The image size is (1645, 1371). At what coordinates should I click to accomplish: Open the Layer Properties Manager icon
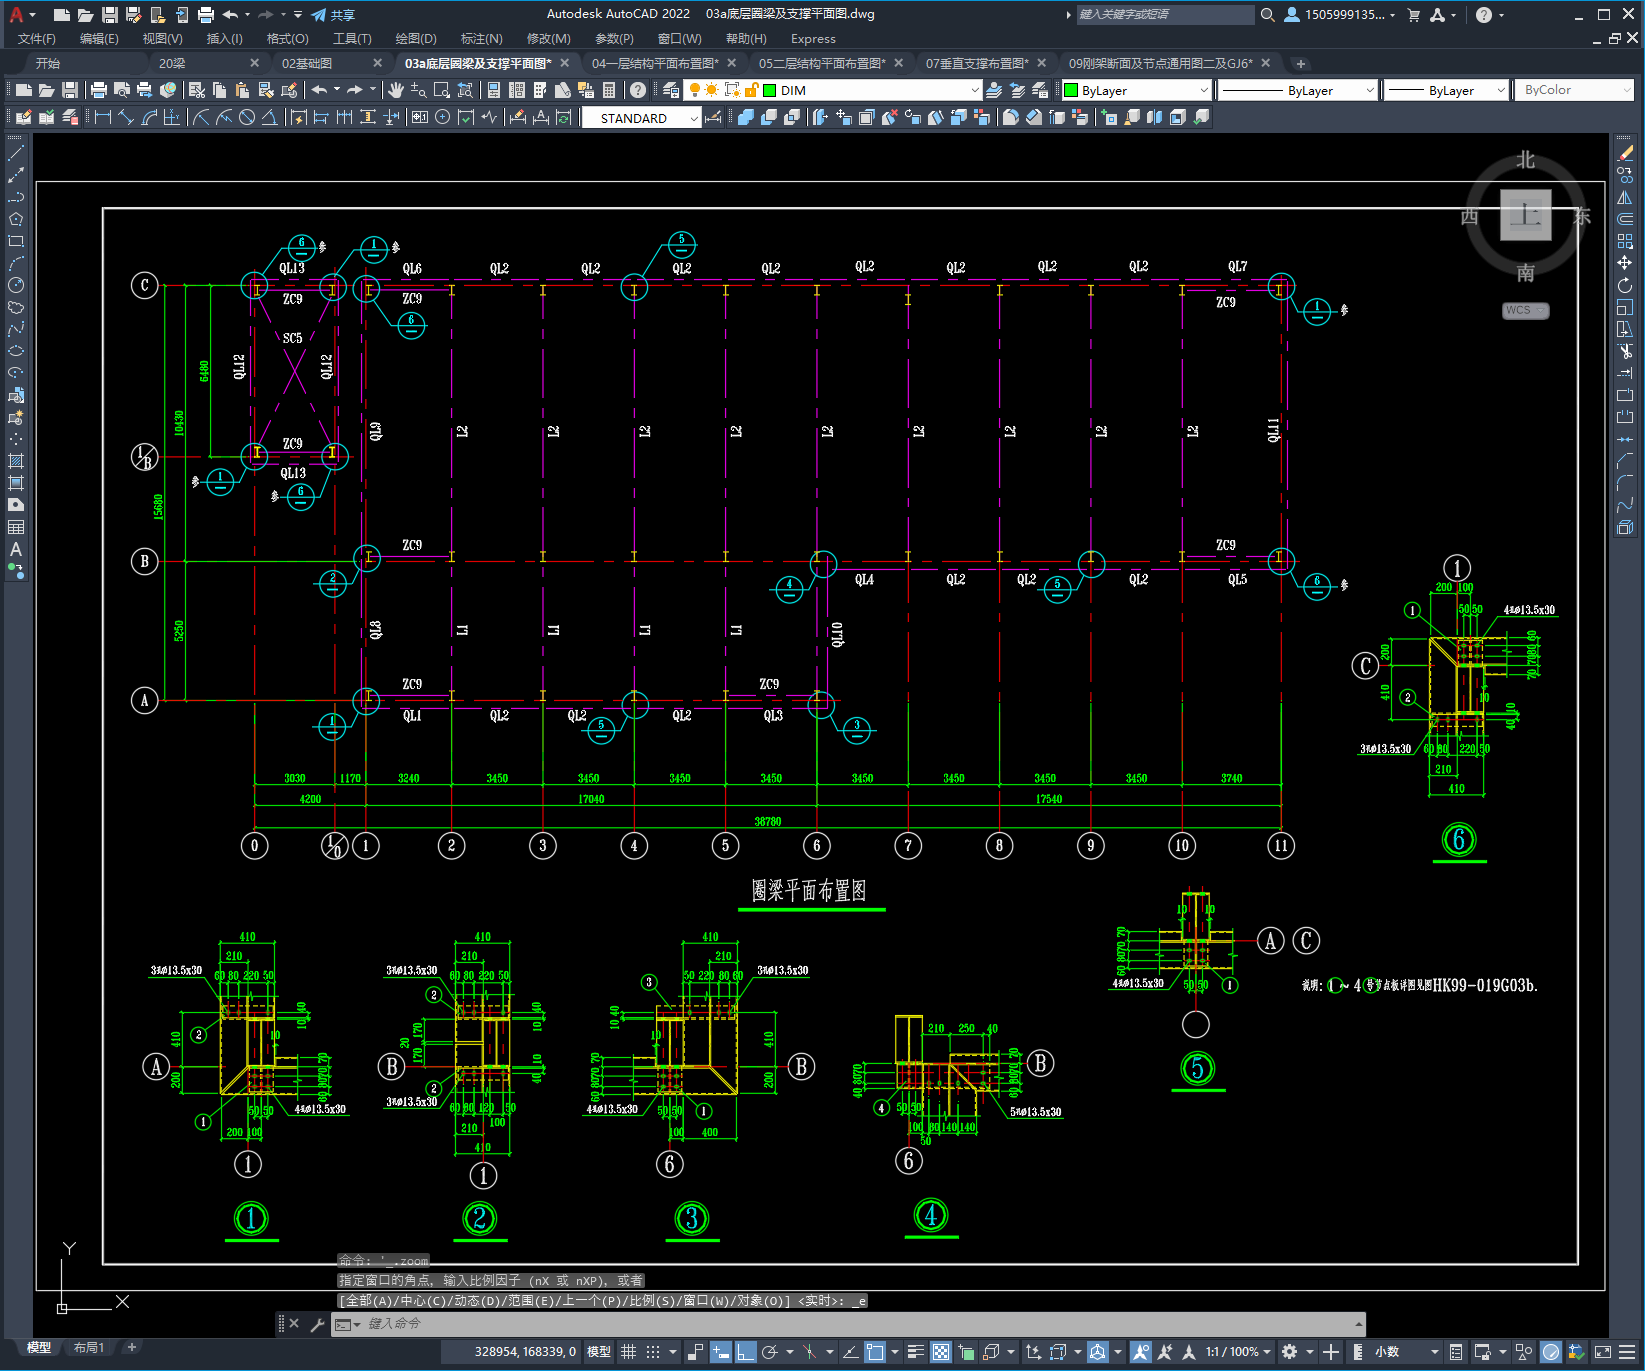671,90
